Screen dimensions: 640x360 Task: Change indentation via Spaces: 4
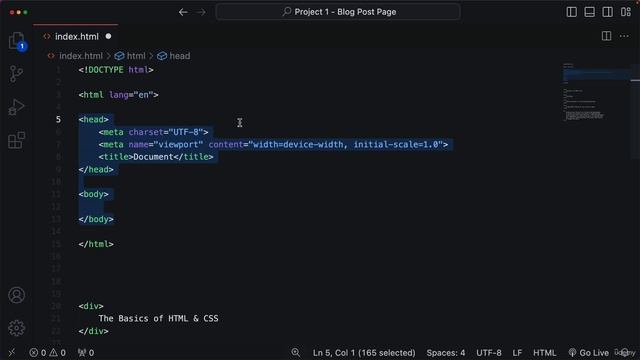click(x=446, y=353)
